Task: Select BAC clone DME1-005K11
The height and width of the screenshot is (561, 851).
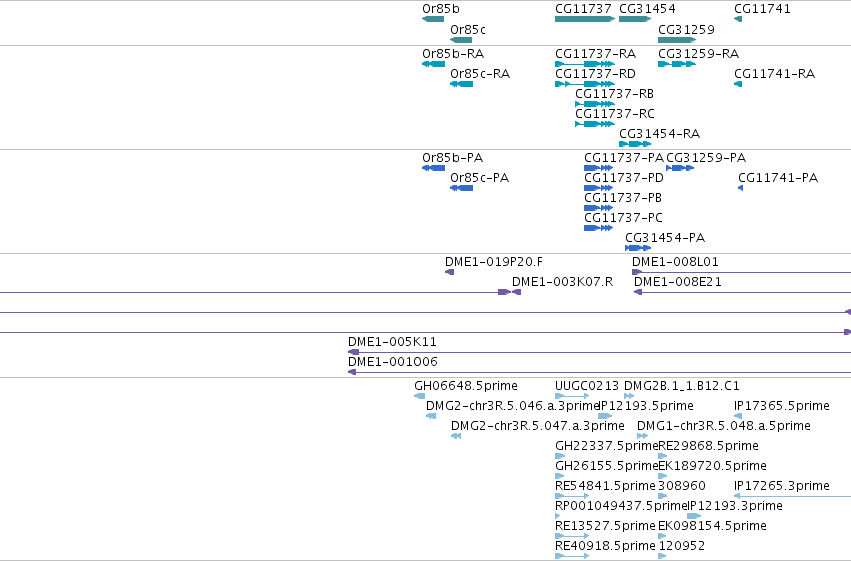Action: click(x=599, y=352)
